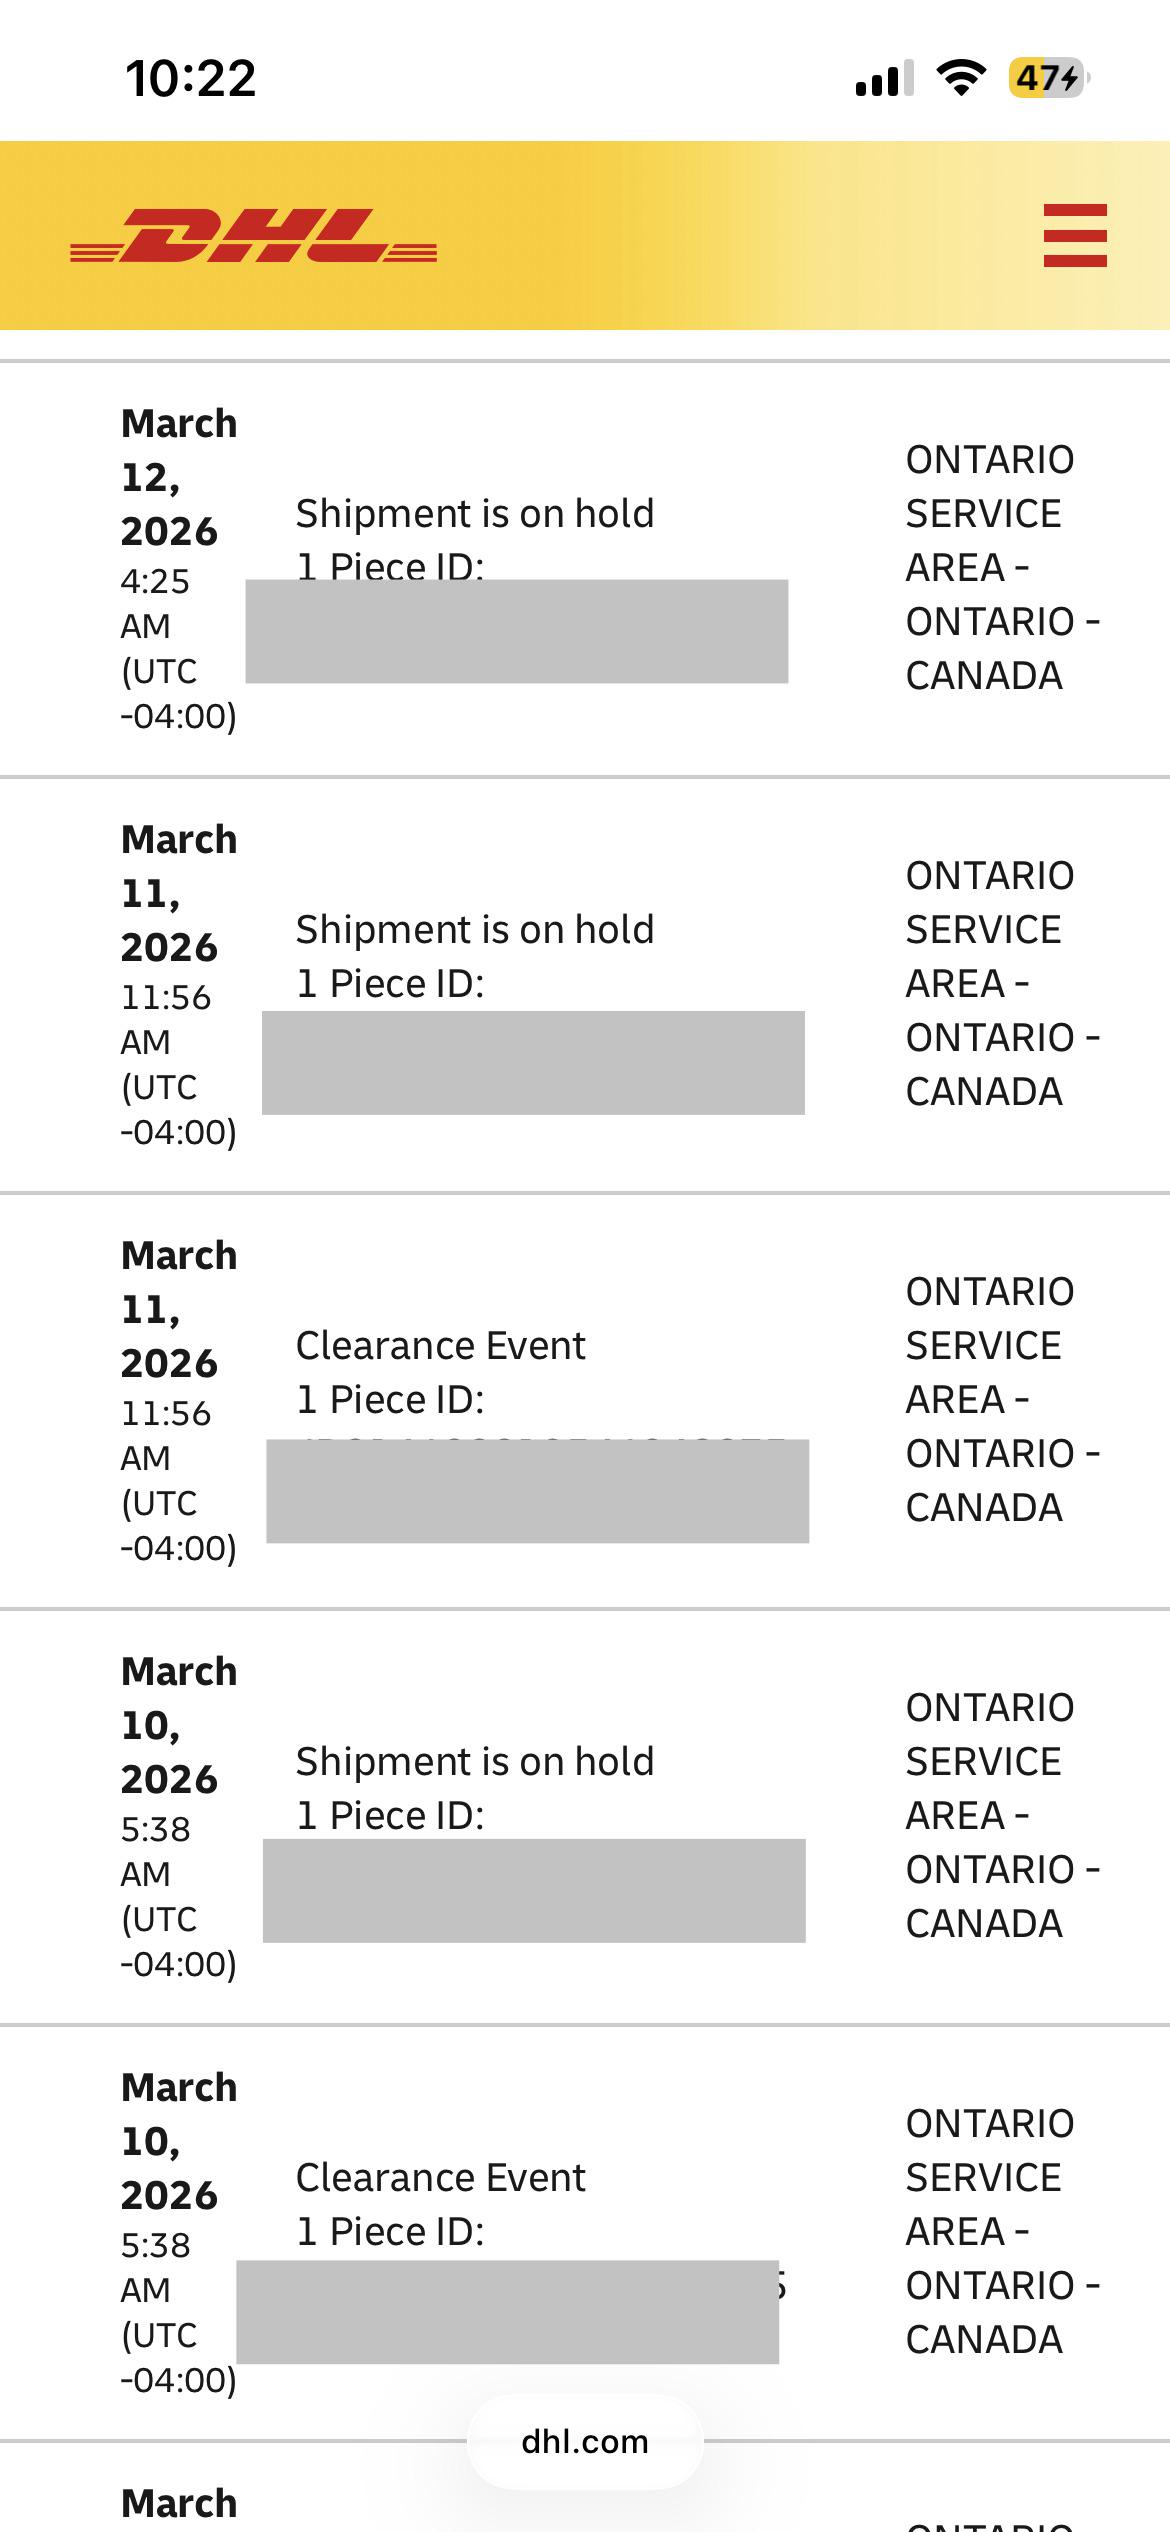Image resolution: width=1170 pixels, height=2532 pixels.
Task: Tap the 4:25 AM timestamp
Action: click(155, 603)
